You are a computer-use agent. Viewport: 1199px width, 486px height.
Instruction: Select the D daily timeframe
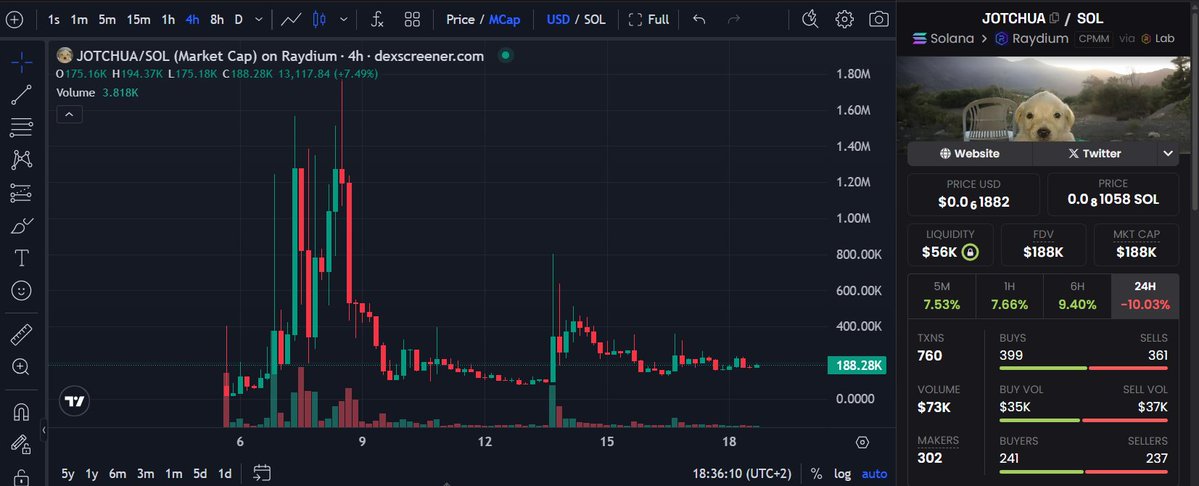(x=239, y=20)
